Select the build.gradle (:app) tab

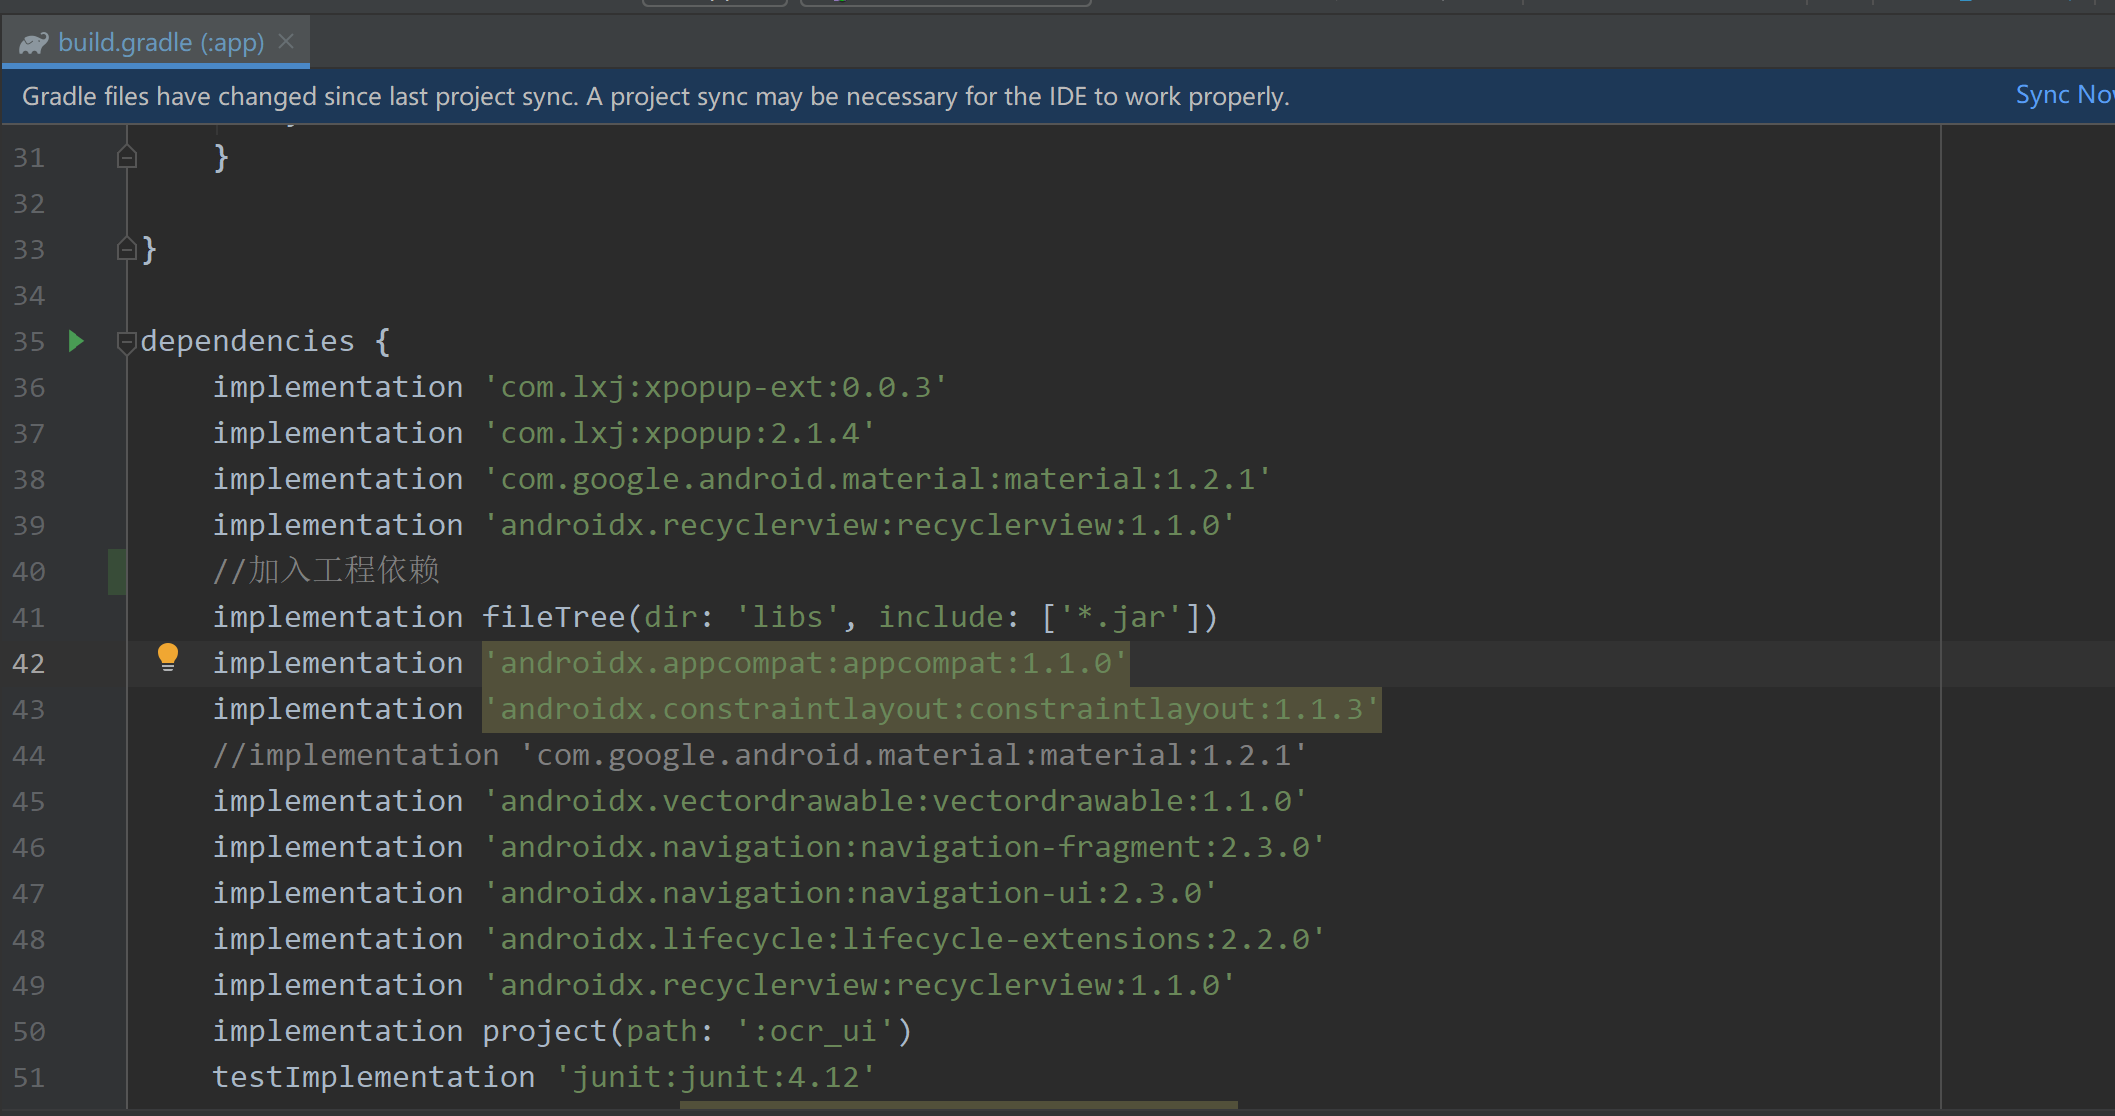[x=160, y=42]
